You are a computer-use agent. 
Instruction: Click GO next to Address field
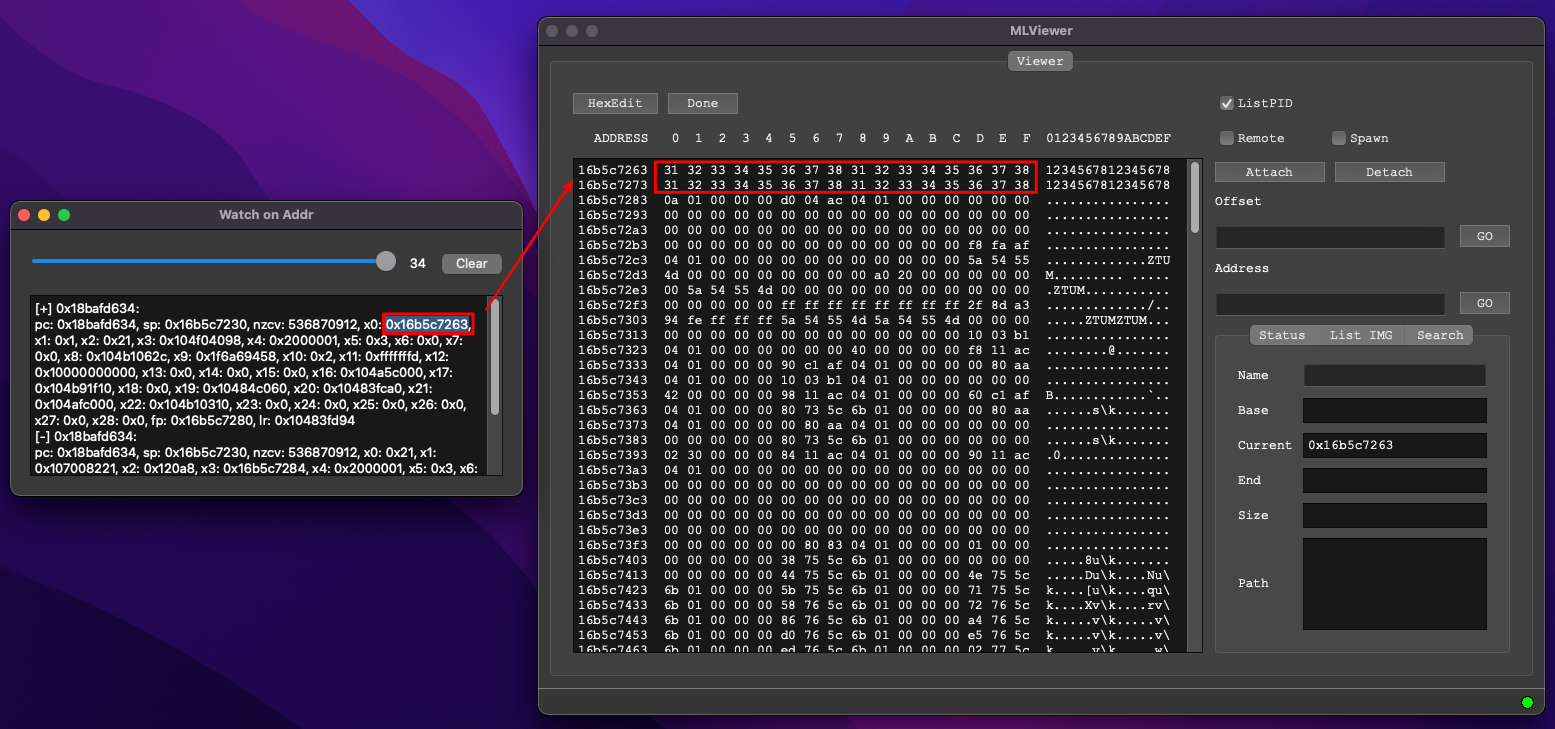click(1485, 303)
